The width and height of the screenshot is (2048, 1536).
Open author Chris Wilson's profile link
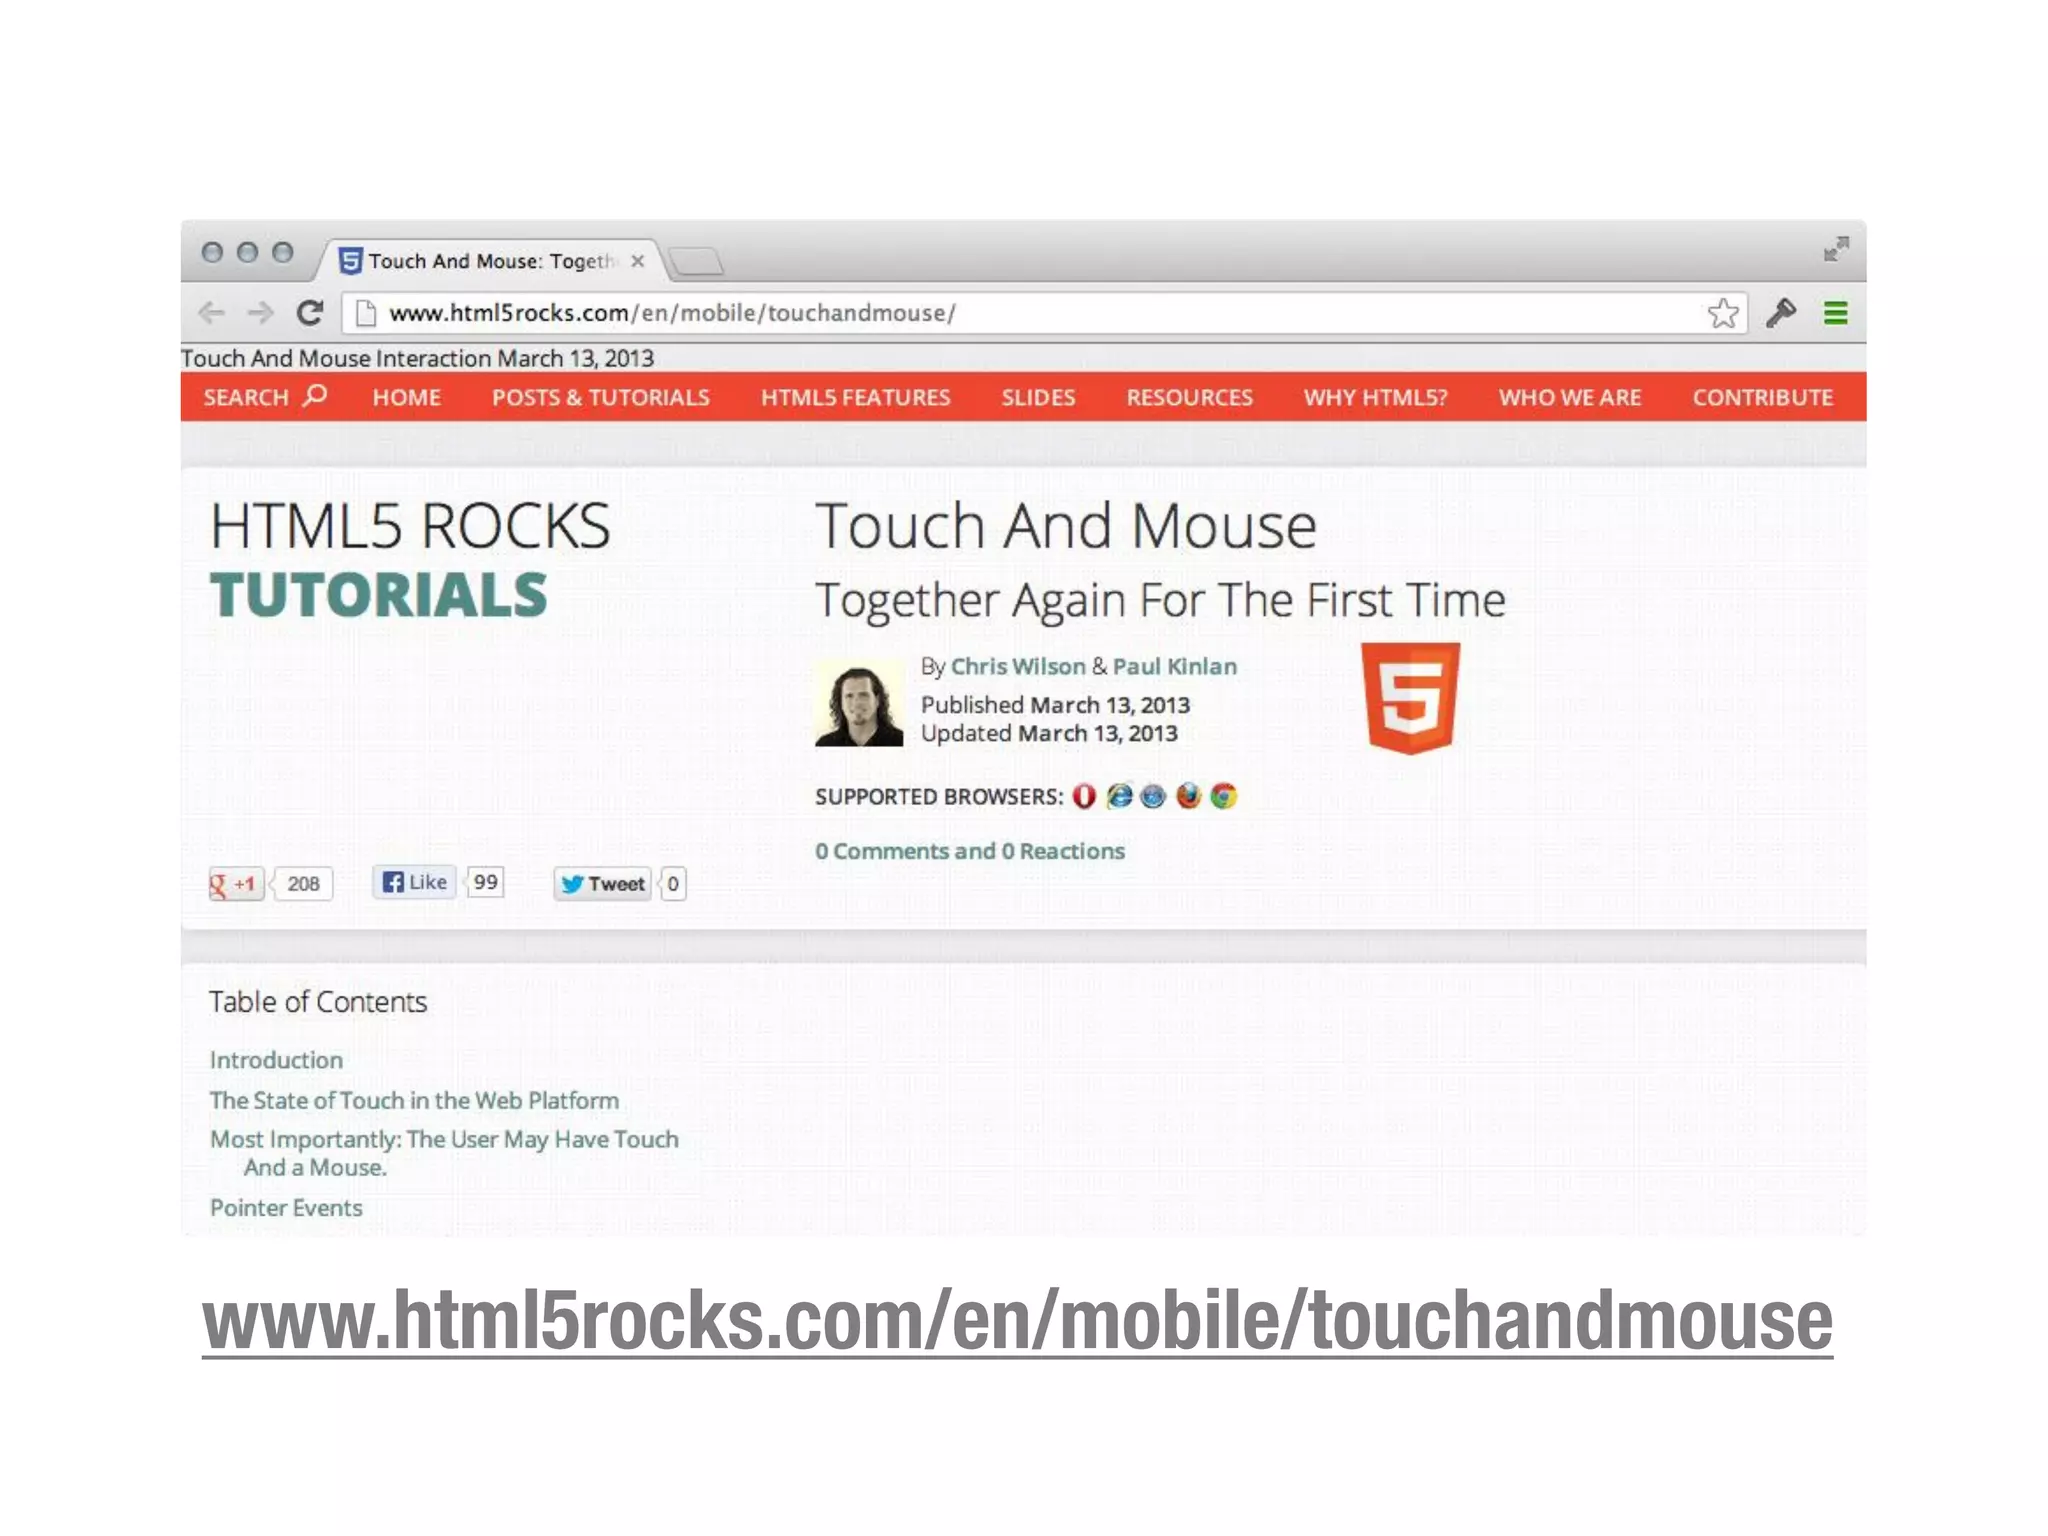(1018, 666)
